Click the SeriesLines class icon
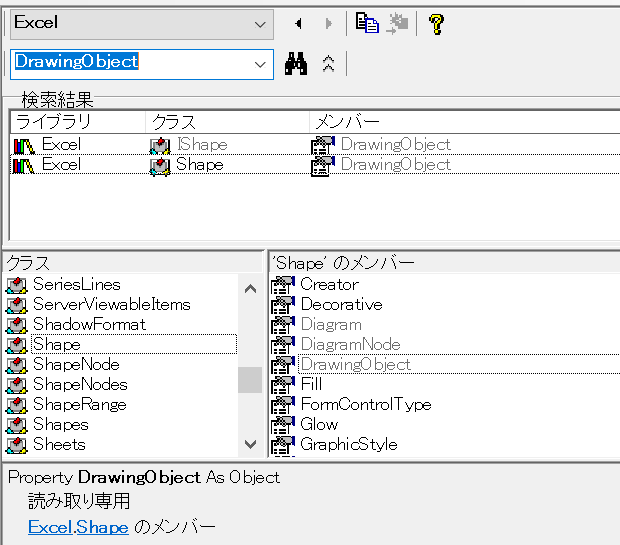Screen dimensions: 620x545 [16, 285]
